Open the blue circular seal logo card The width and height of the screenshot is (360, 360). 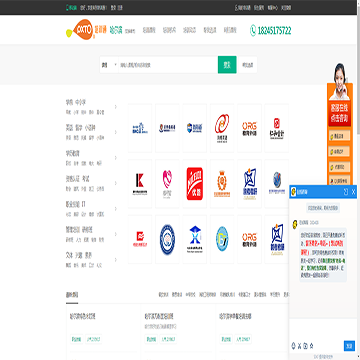click(x=167, y=239)
